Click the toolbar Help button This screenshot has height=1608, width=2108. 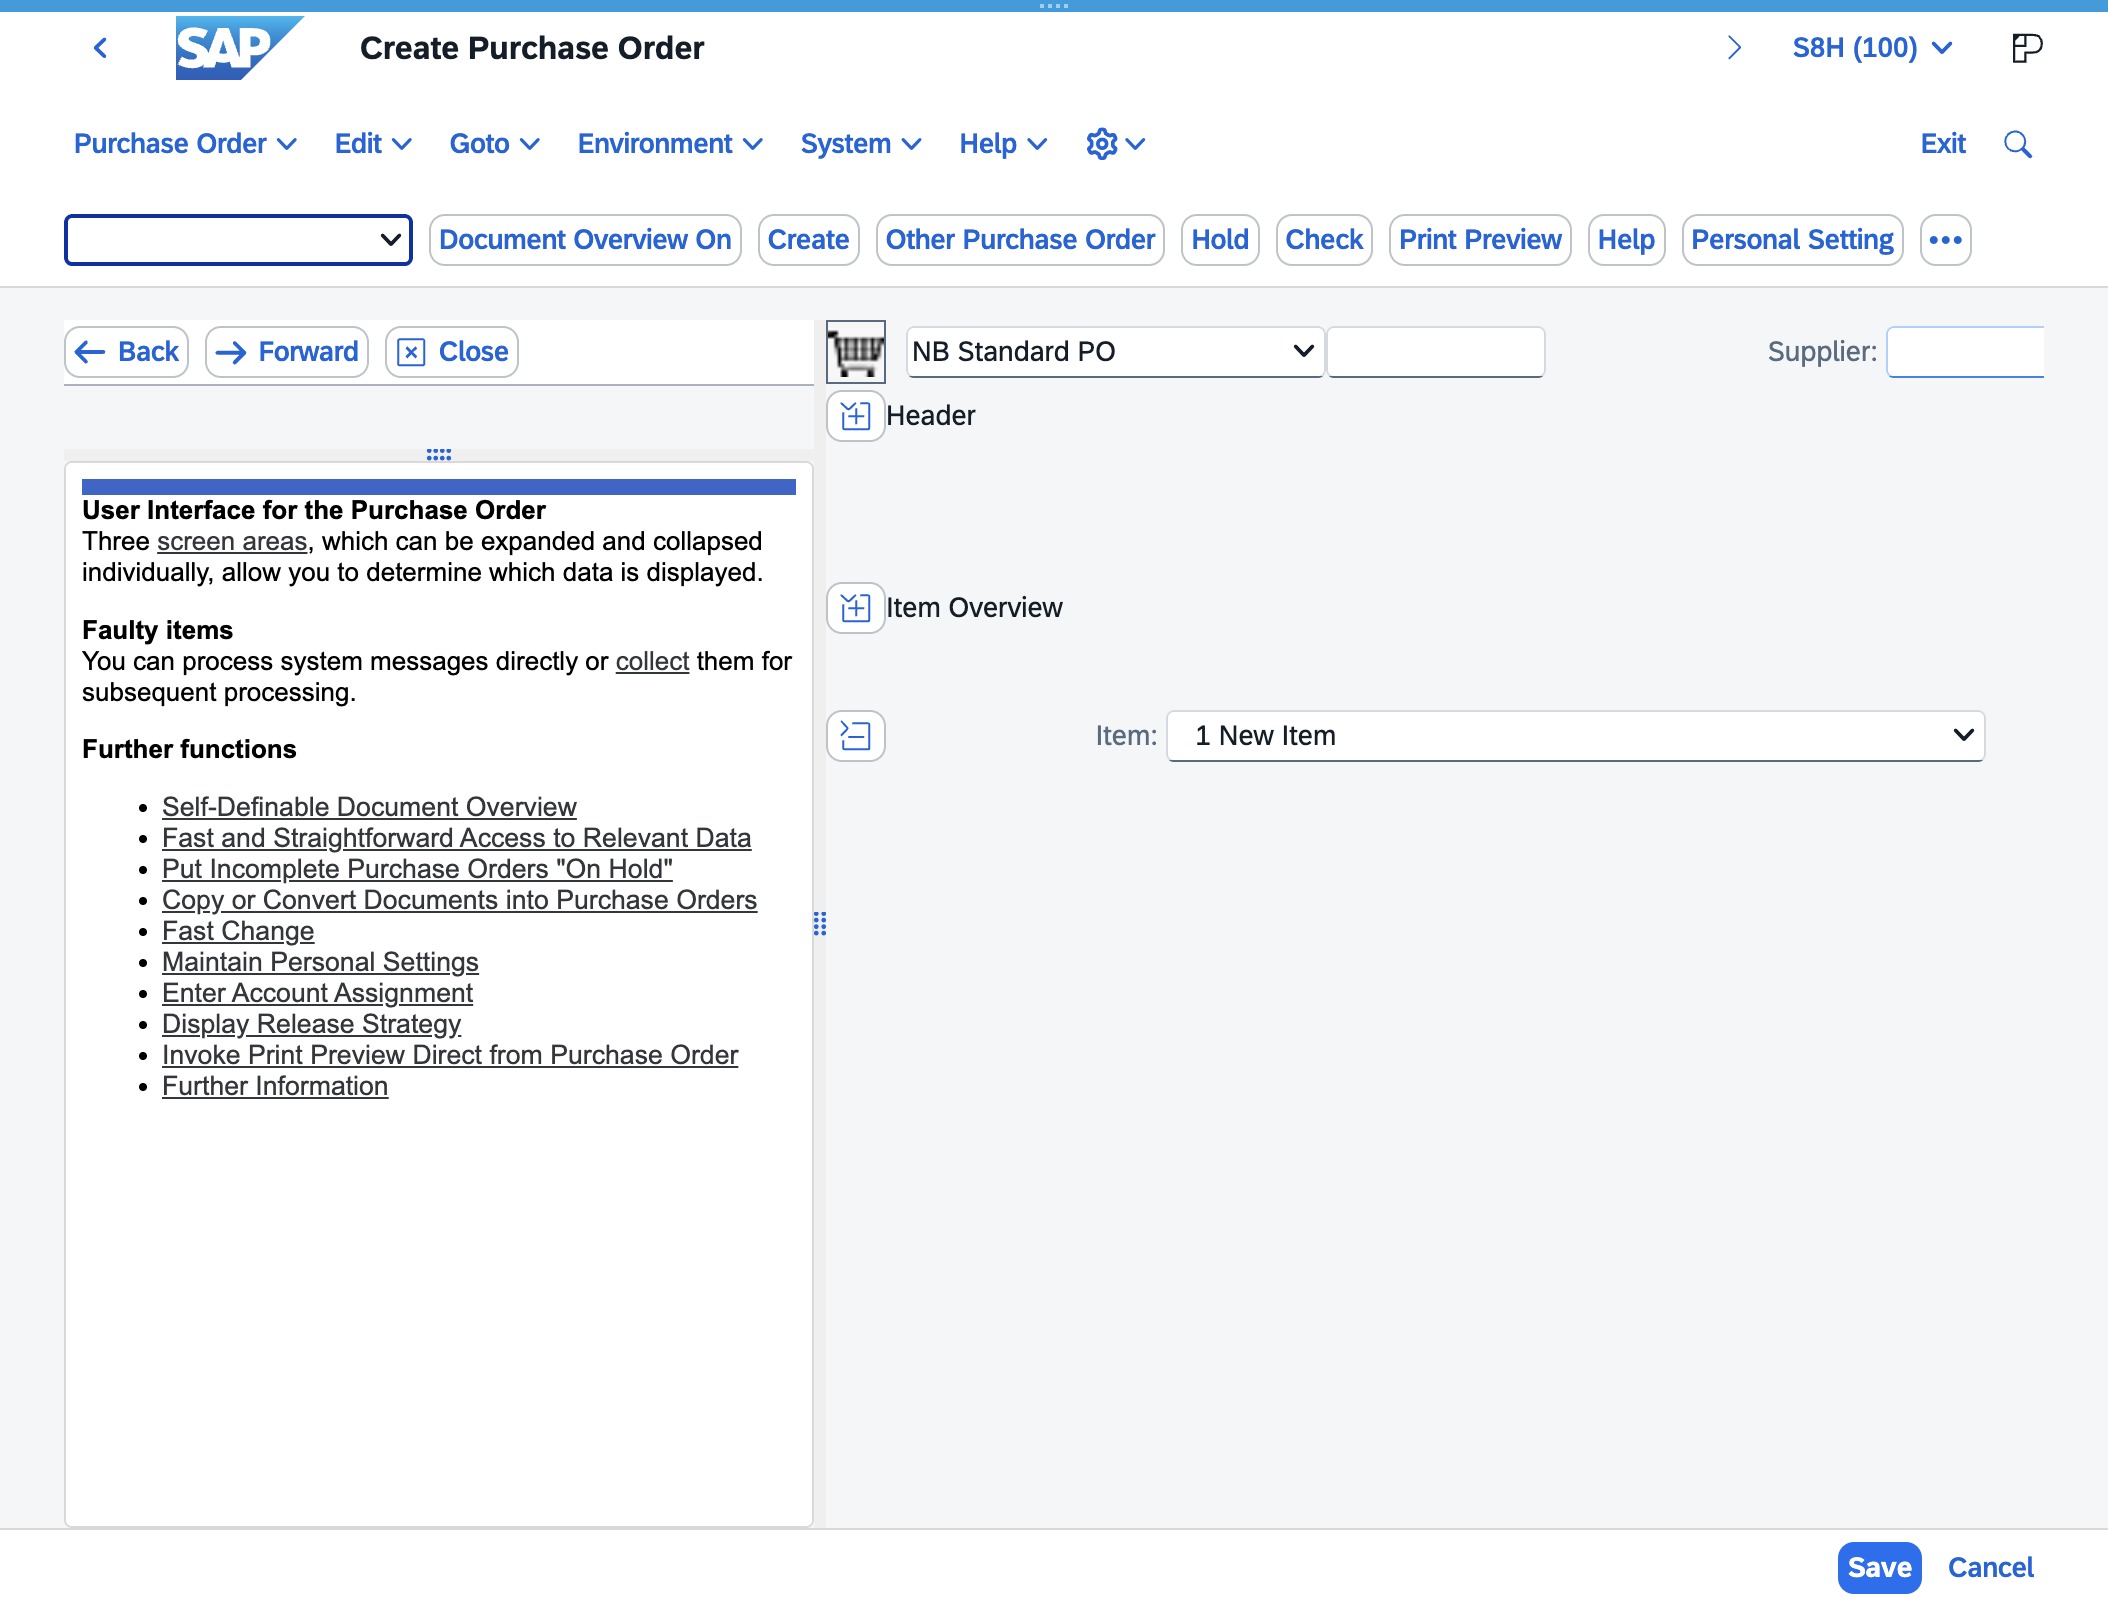[1626, 240]
